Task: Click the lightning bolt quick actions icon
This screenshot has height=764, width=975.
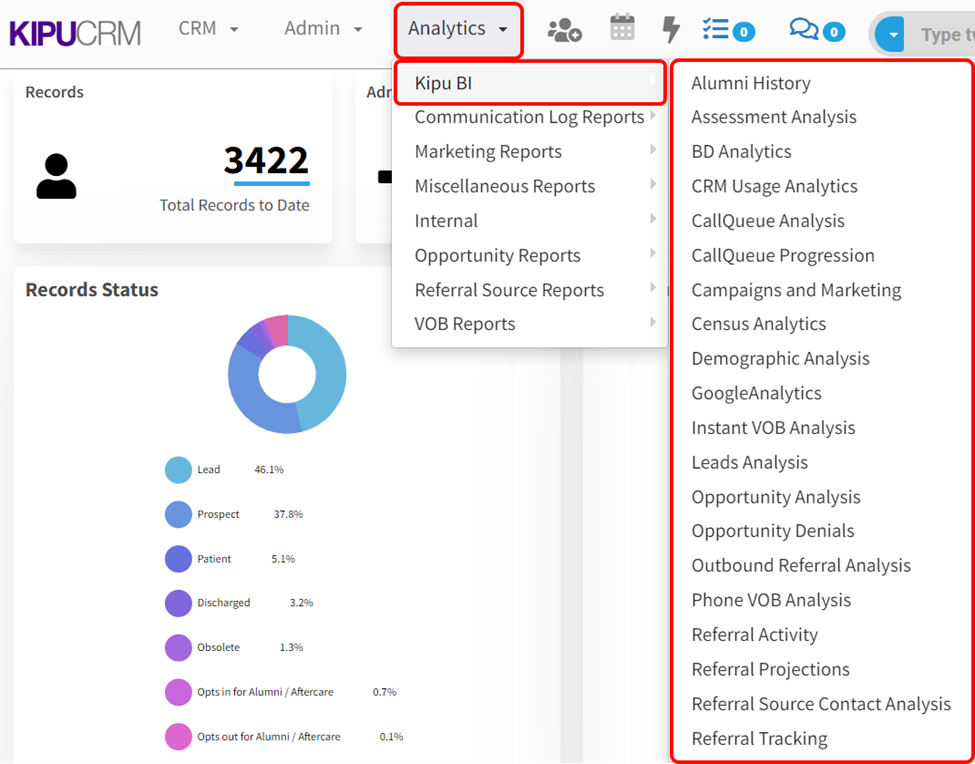Action: (671, 30)
